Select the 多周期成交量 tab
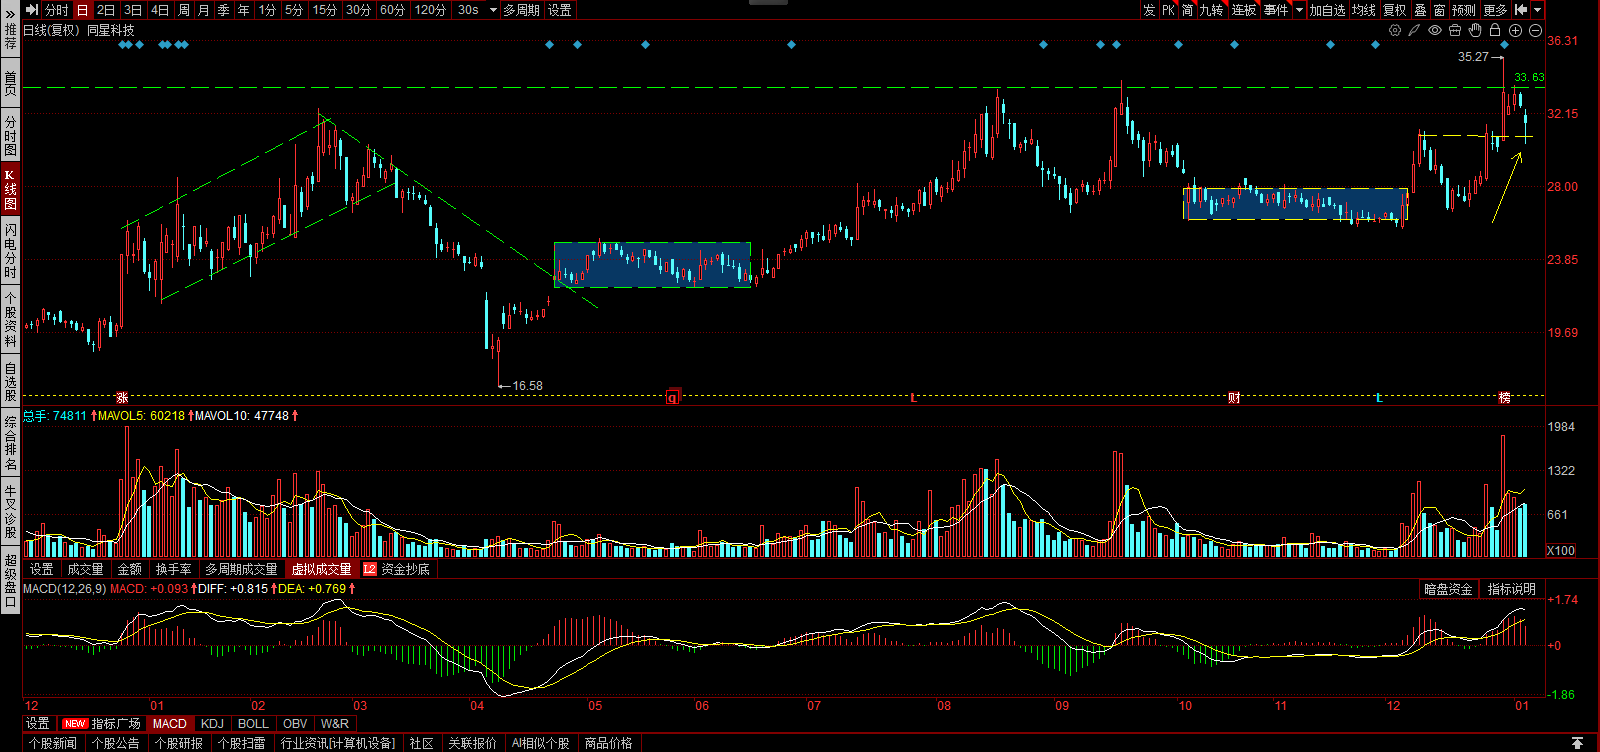 coord(241,569)
